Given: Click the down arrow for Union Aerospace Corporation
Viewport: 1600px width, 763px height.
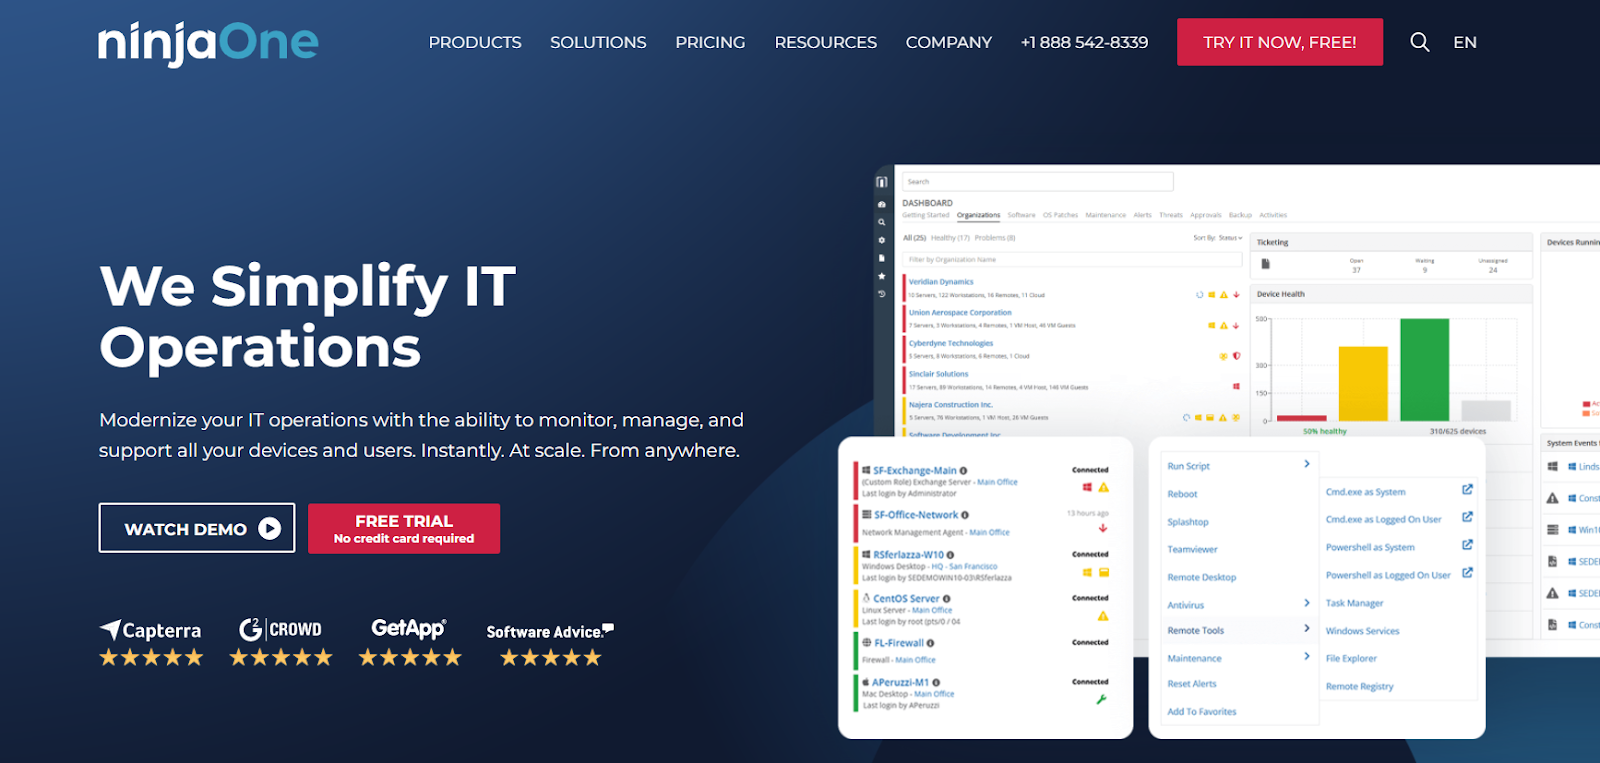Looking at the screenshot, I should [x=1236, y=325].
